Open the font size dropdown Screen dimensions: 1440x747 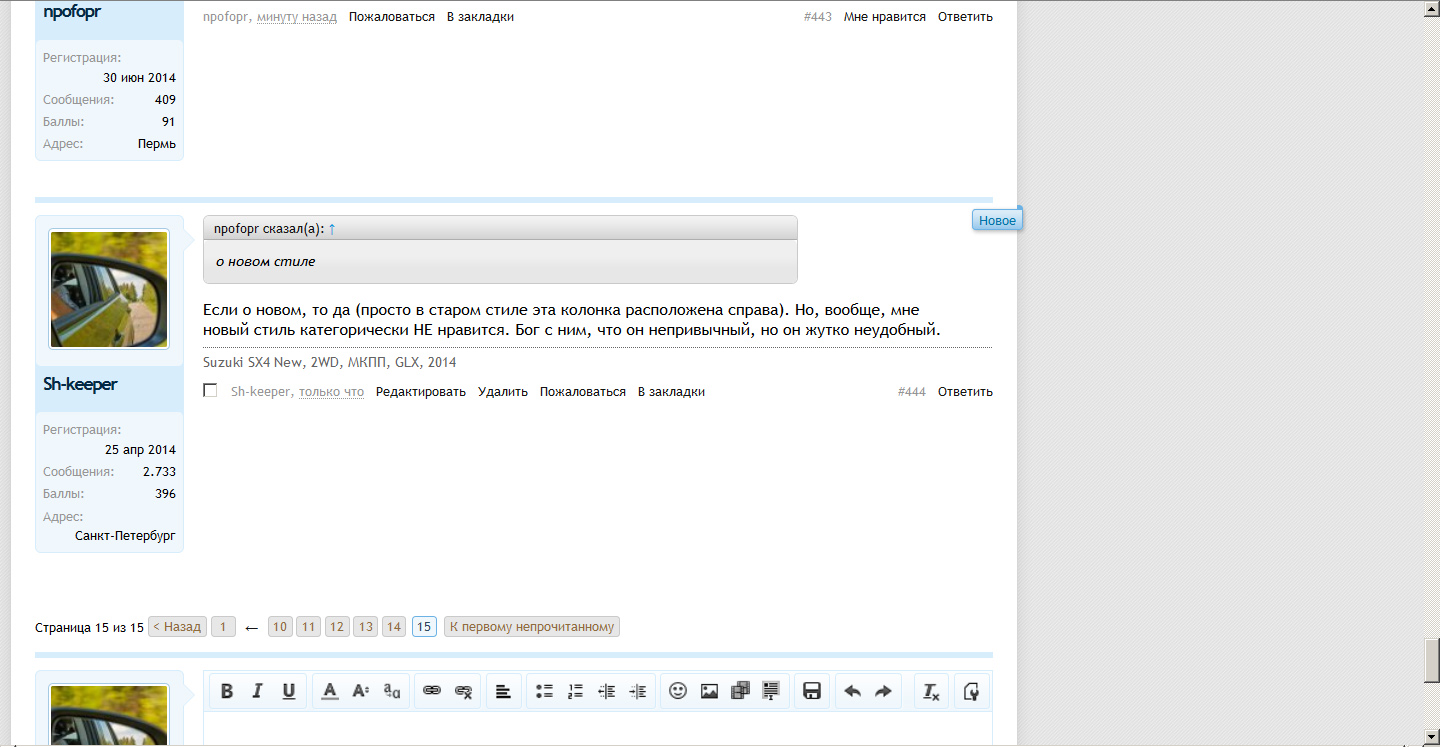point(361,691)
